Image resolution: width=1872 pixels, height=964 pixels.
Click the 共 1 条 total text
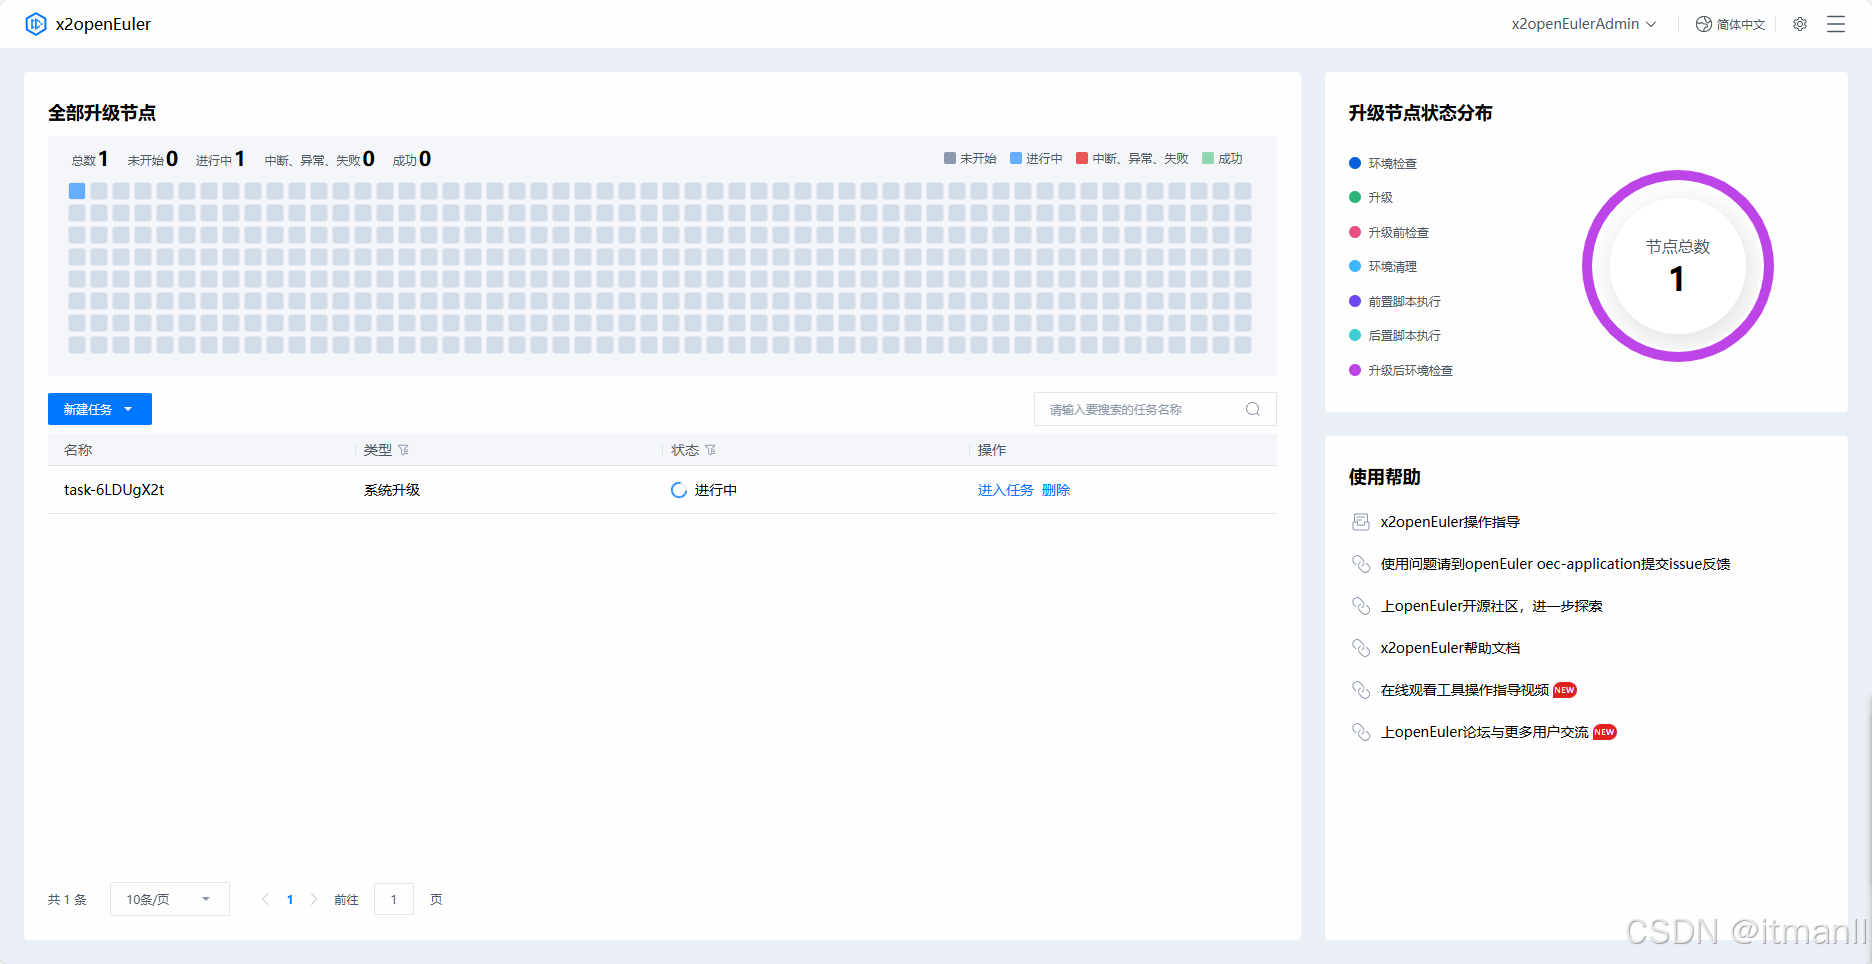67,900
